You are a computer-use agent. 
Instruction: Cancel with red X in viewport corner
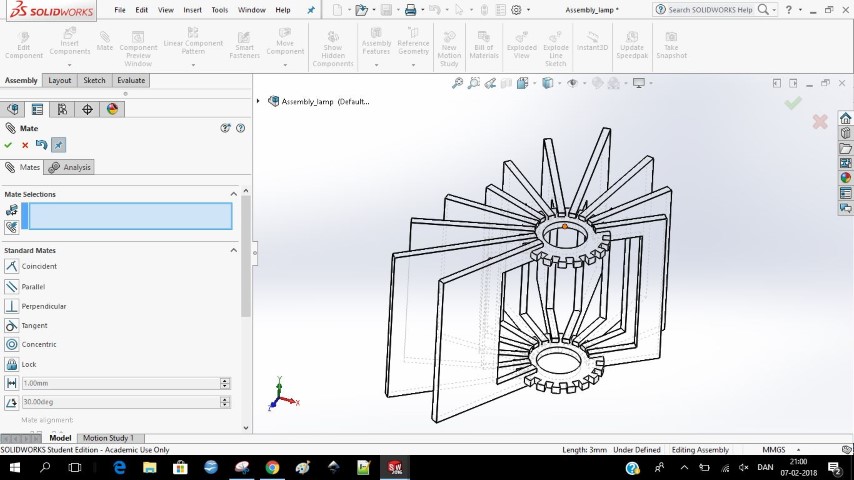pos(820,121)
